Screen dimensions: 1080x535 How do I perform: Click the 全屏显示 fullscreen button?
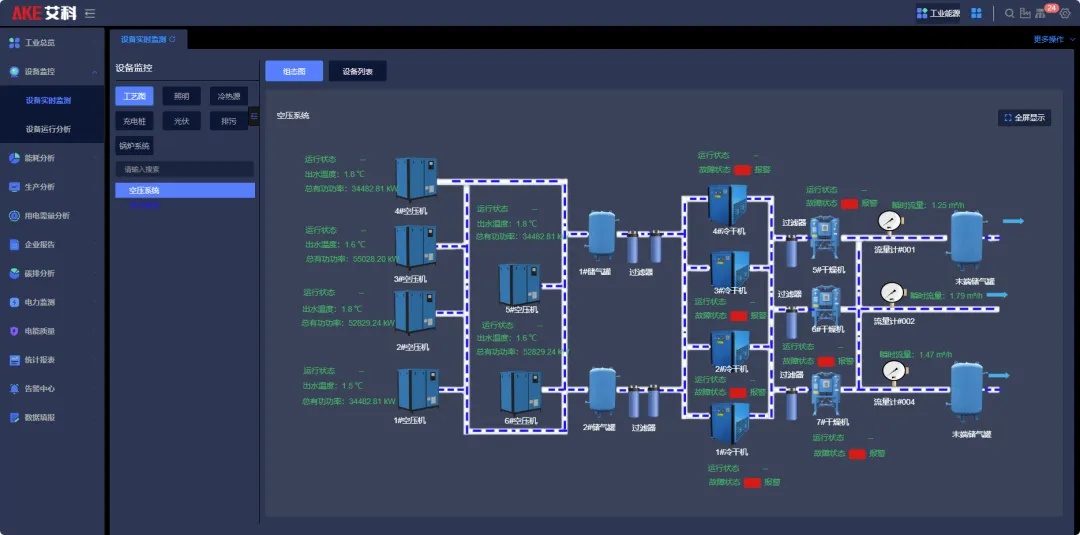[1024, 117]
